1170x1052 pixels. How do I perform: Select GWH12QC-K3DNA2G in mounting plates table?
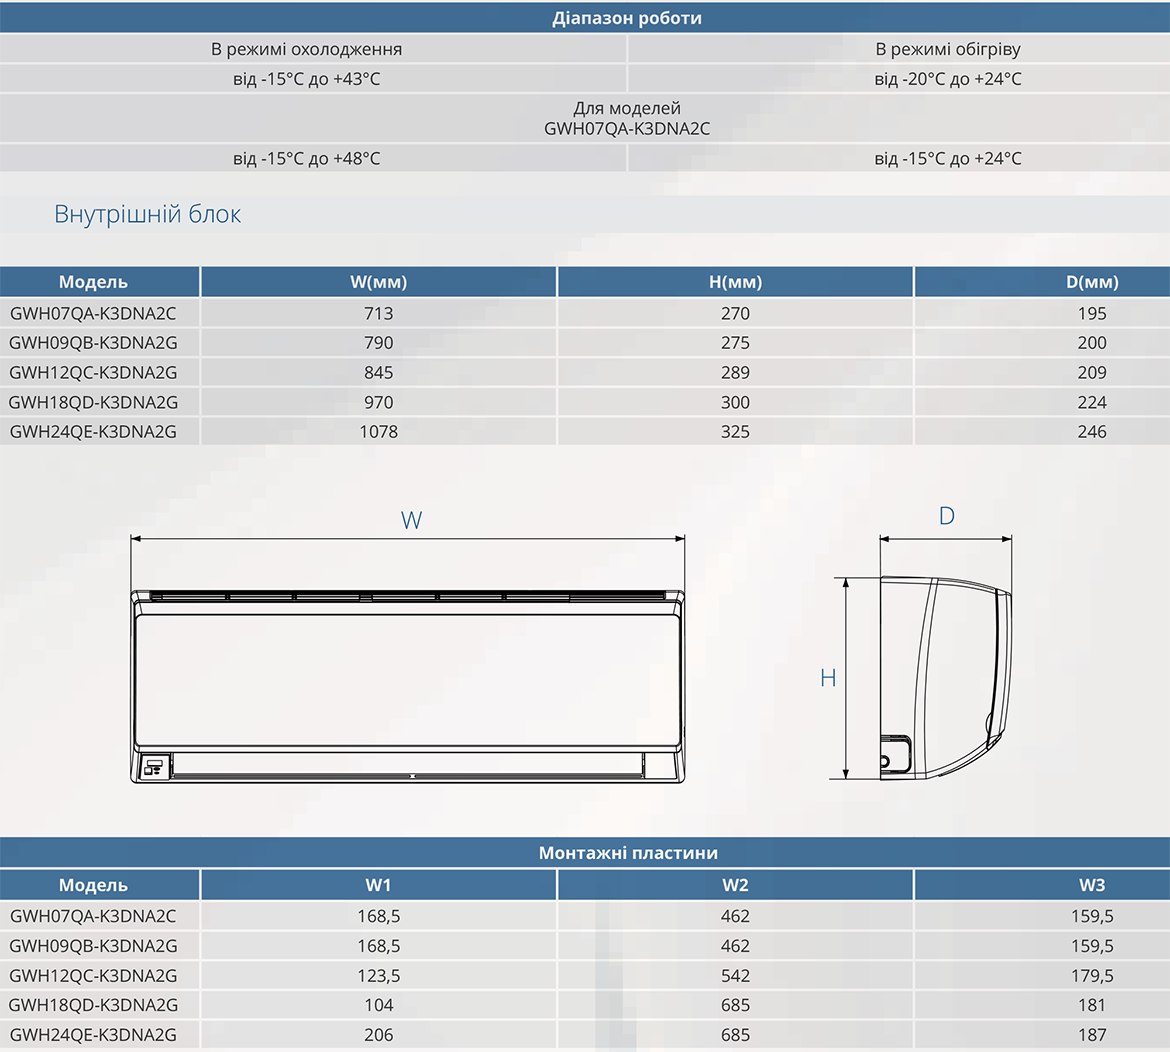coord(93,975)
